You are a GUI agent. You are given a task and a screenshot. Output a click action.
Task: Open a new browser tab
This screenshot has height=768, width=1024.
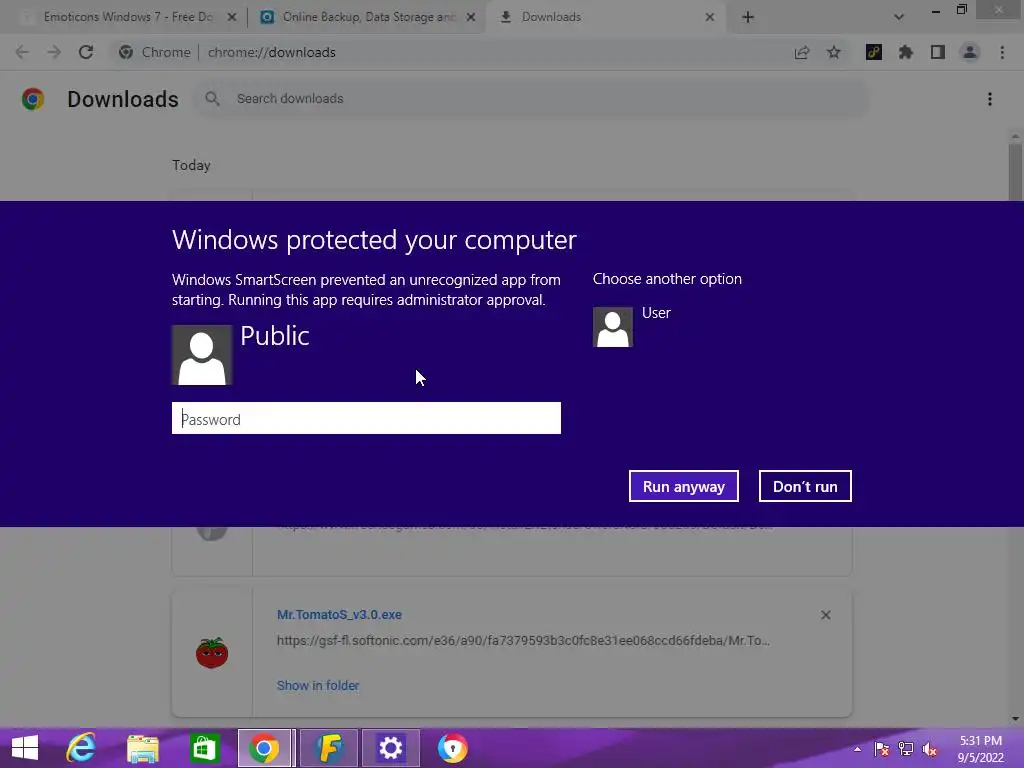point(748,17)
